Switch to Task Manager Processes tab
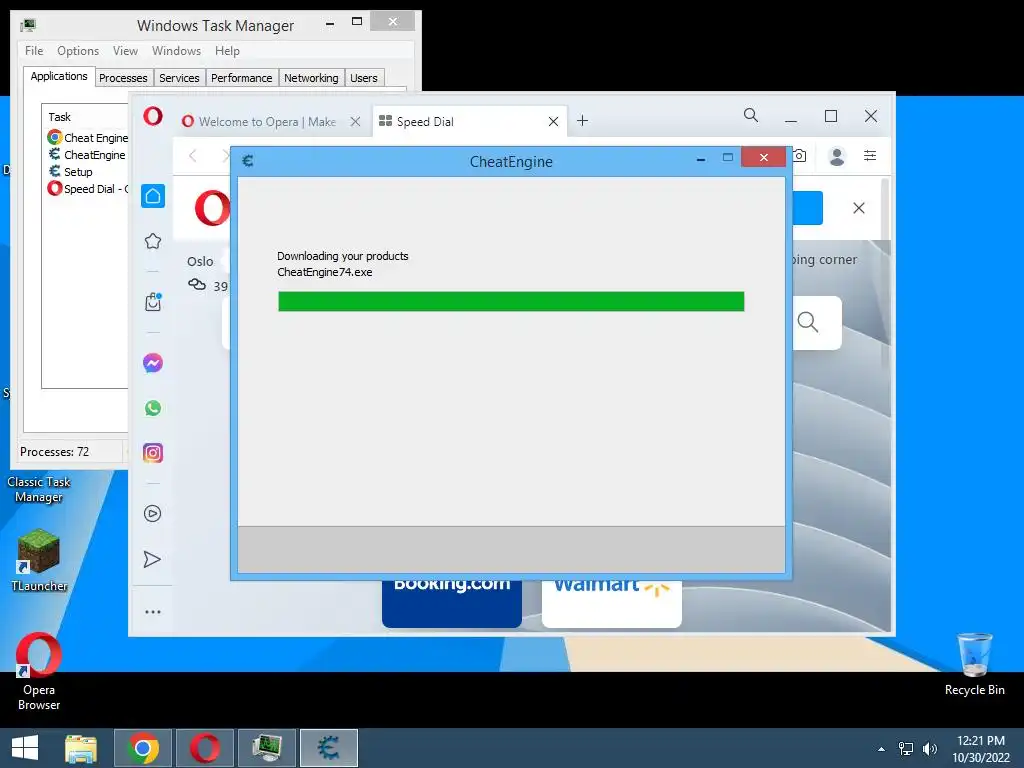The image size is (1024, 768). point(123,78)
